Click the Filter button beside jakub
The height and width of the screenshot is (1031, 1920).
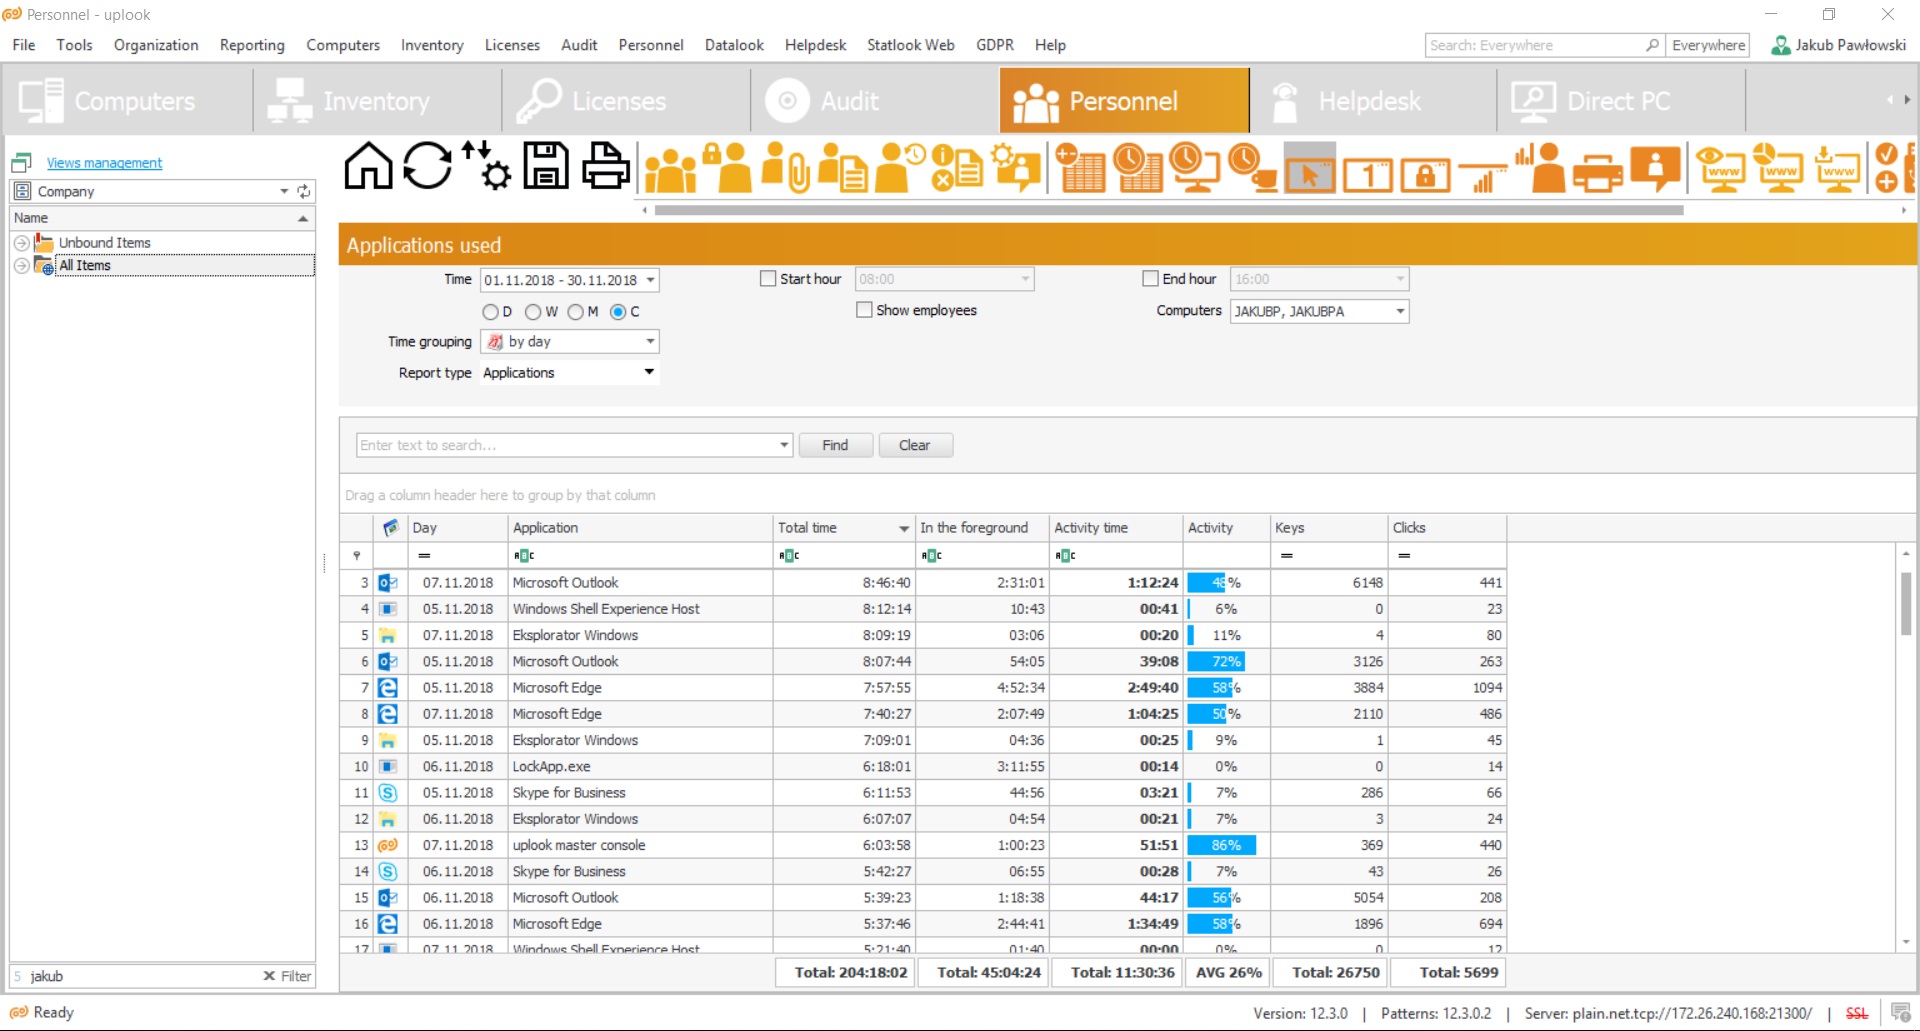click(x=287, y=976)
